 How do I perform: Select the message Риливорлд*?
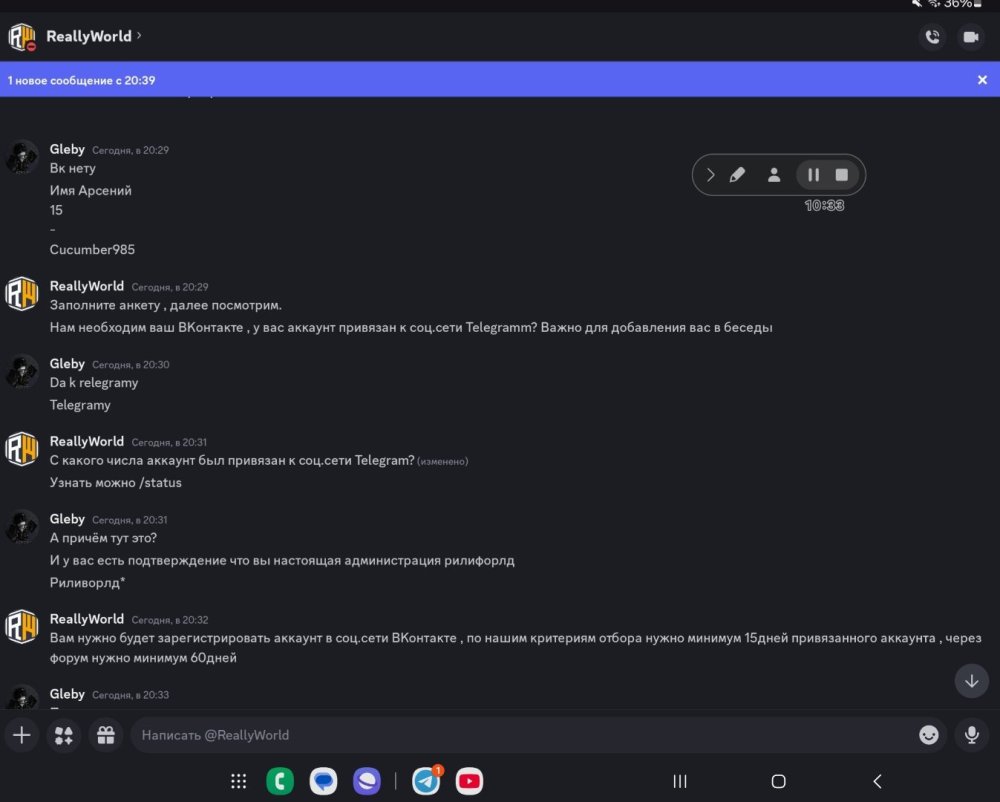[87, 583]
